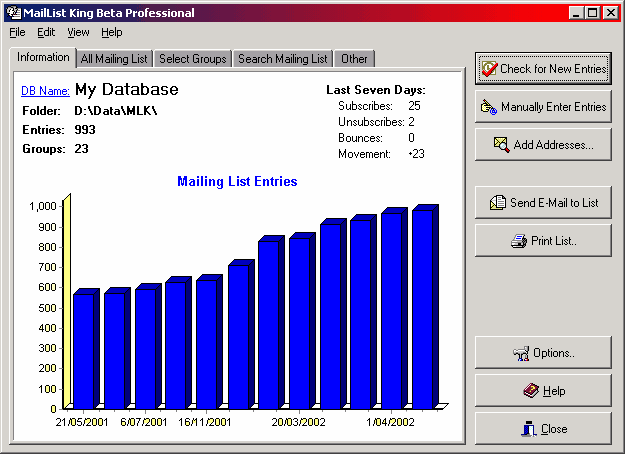
Task: Click the Send E-Mail to List label
Action: click(554, 203)
